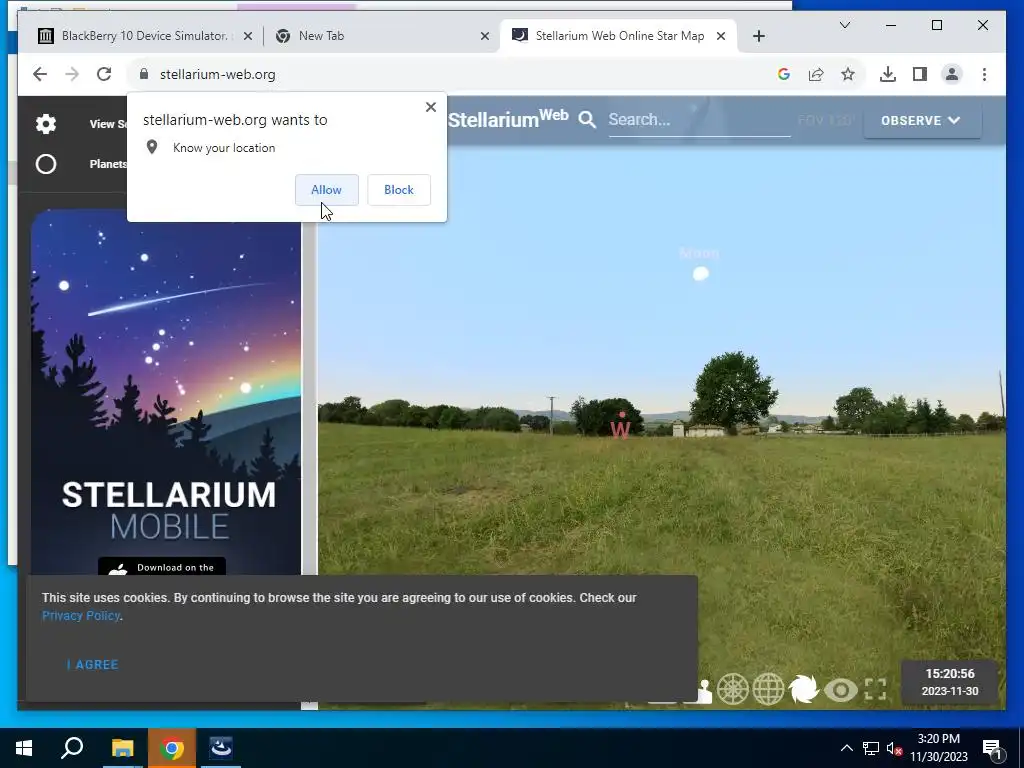The height and width of the screenshot is (768, 1024).
Task: Open a new browser tab
Action: click(758, 36)
